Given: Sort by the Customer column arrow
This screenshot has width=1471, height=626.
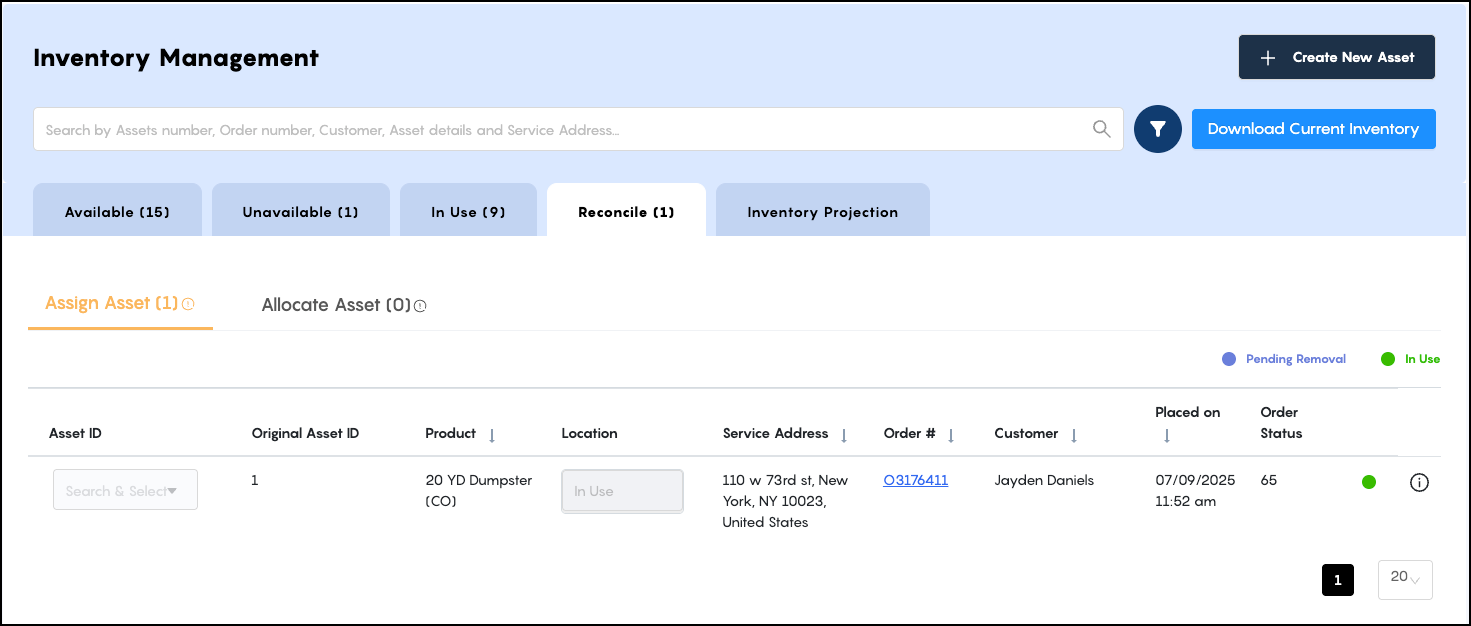Looking at the screenshot, I should [1074, 435].
